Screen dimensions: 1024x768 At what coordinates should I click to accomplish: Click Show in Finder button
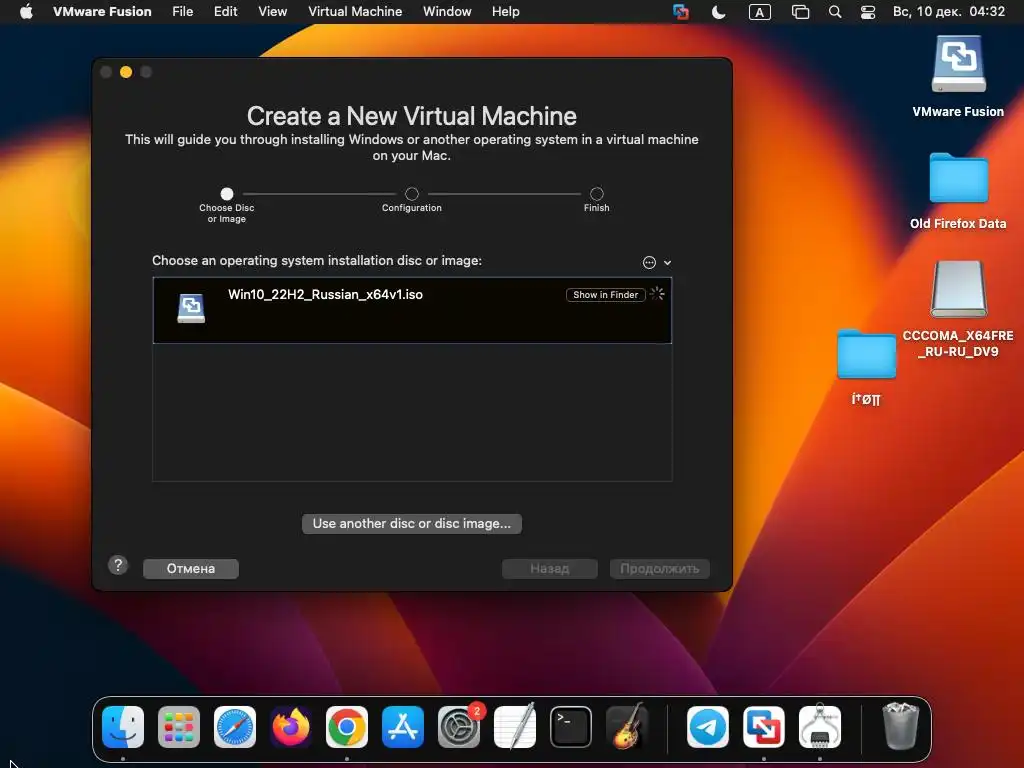coord(605,295)
